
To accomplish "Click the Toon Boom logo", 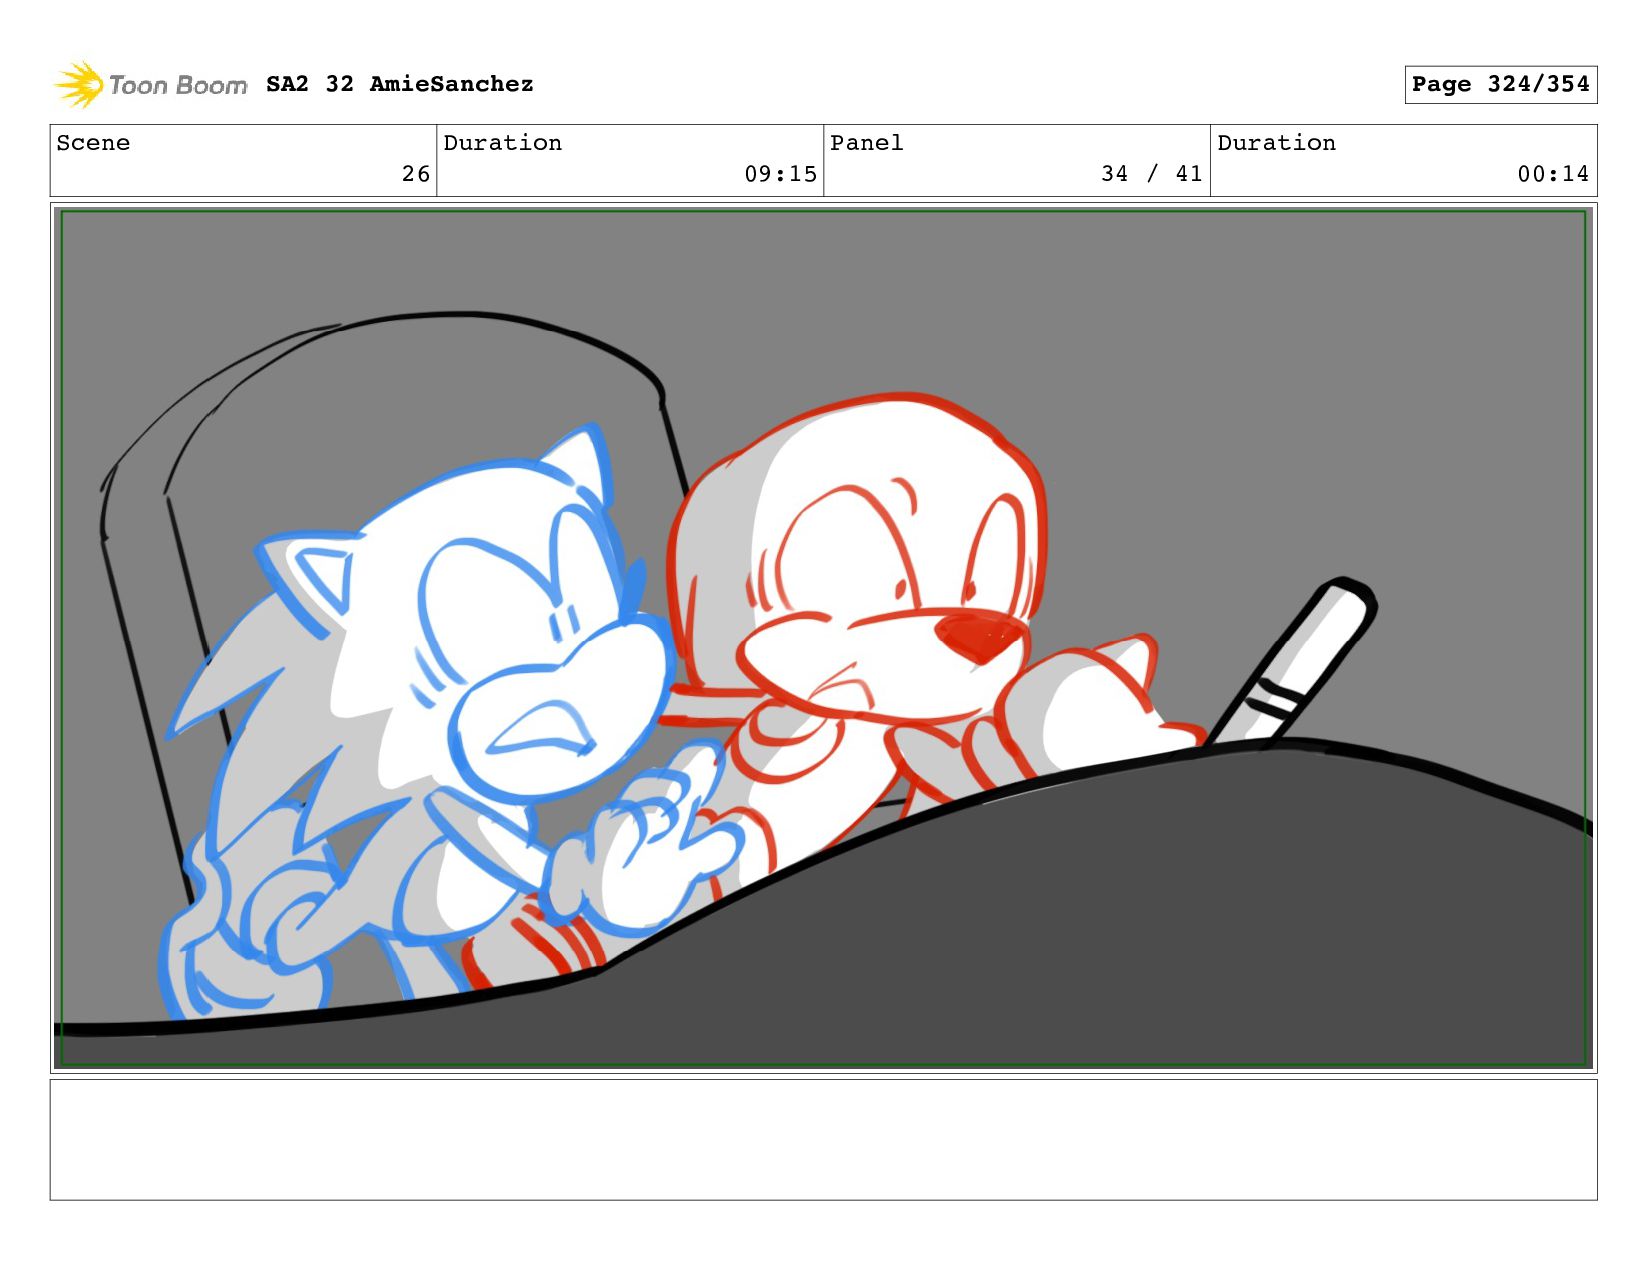I will coord(150,85).
